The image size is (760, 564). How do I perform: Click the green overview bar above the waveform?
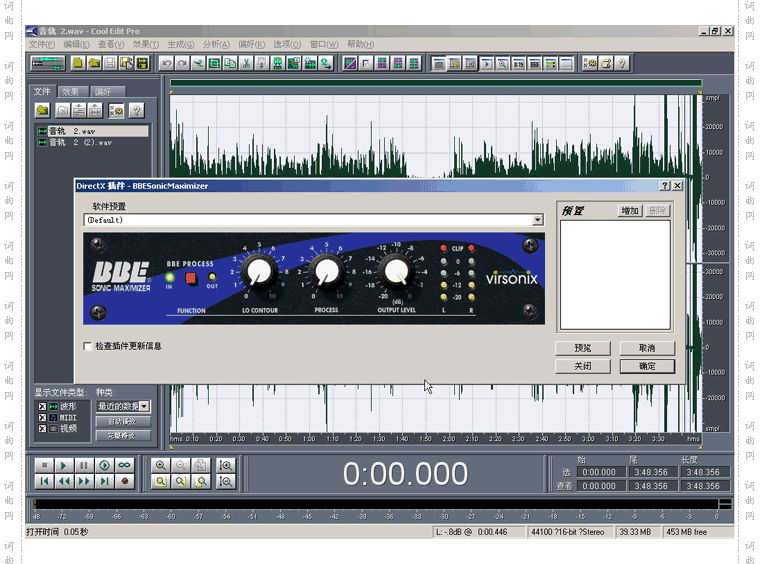436,83
